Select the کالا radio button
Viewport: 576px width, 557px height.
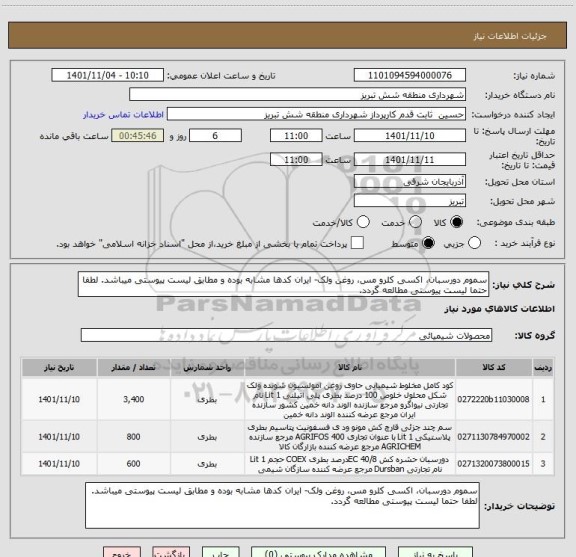coord(457,222)
